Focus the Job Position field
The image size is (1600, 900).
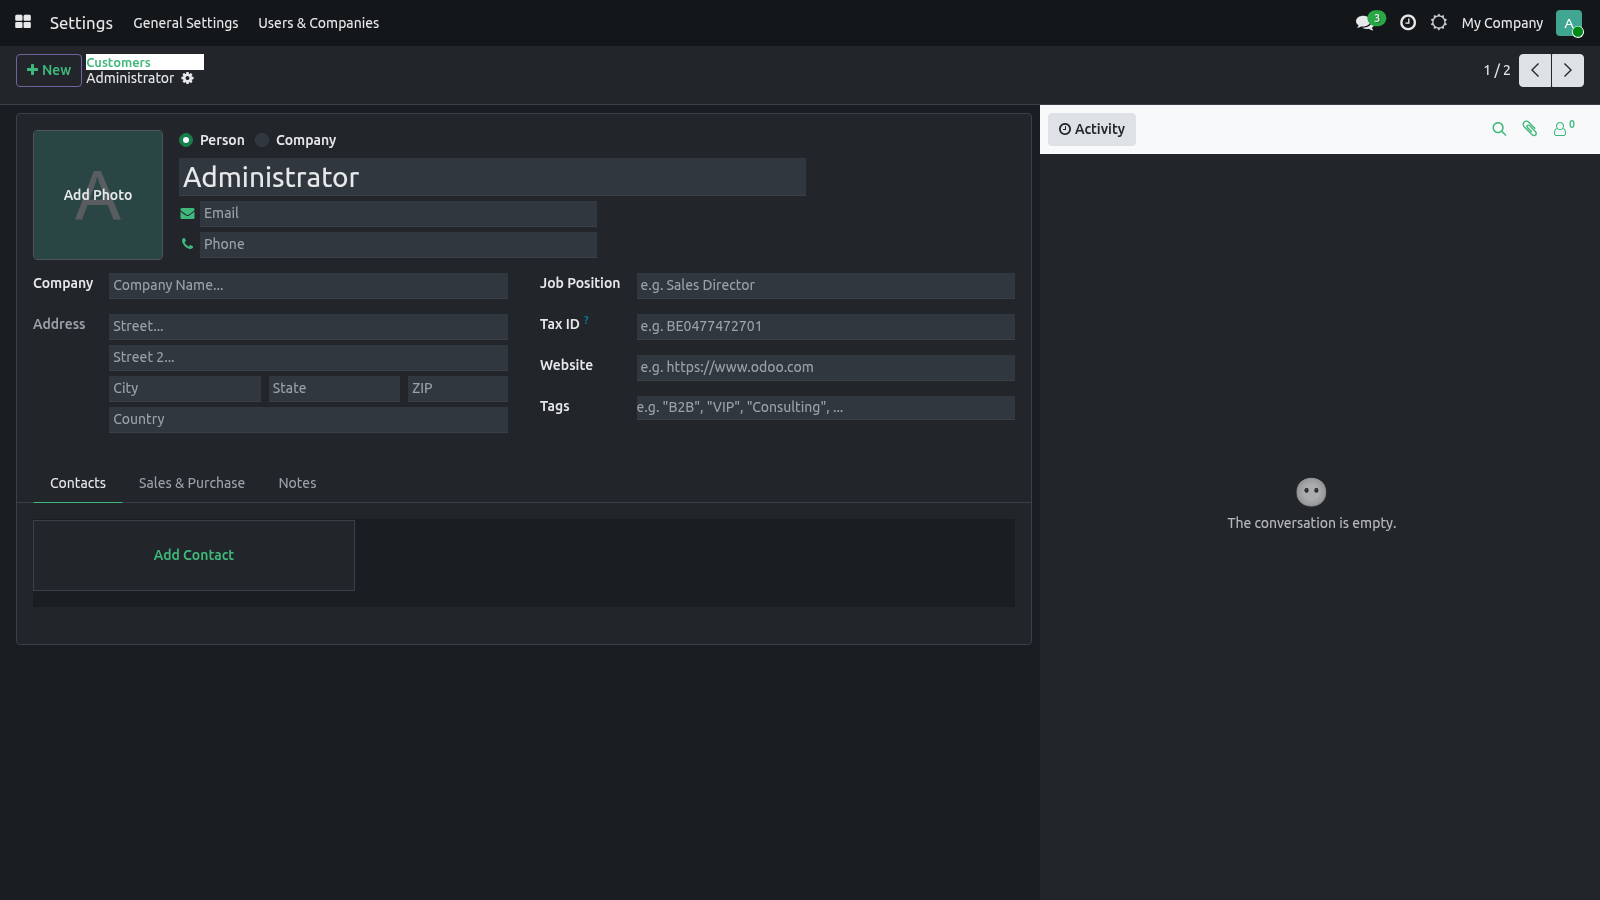(x=825, y=286)
